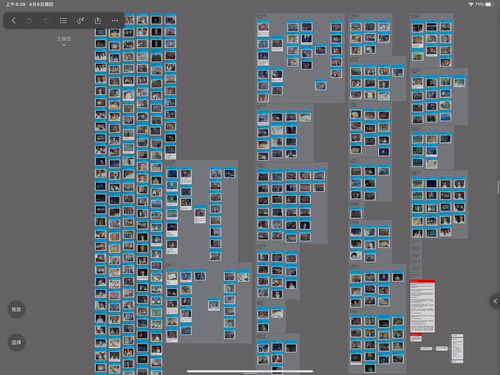Tap the back arrow in toolbar

tap(13, 21)
